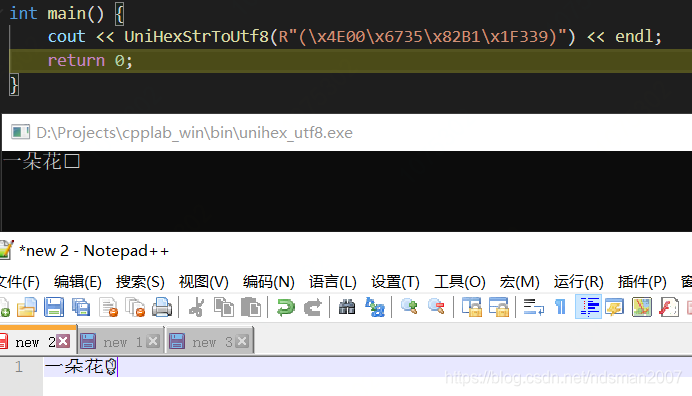Save the document with the Save icon

pyautogui.click(x=54, y=307)
